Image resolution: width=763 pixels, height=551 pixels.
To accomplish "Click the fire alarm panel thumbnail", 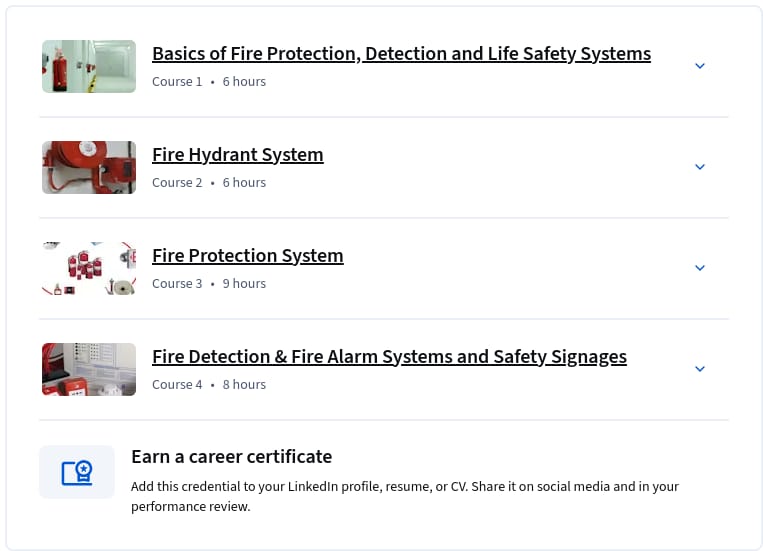I will tap(89, 369).
